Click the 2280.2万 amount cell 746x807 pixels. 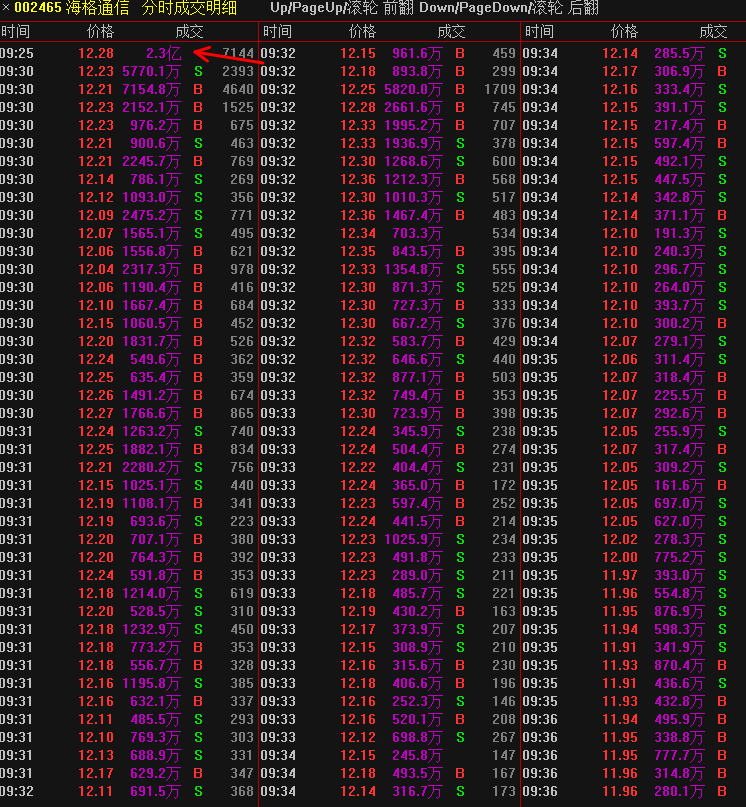click(x=151, y=468)
